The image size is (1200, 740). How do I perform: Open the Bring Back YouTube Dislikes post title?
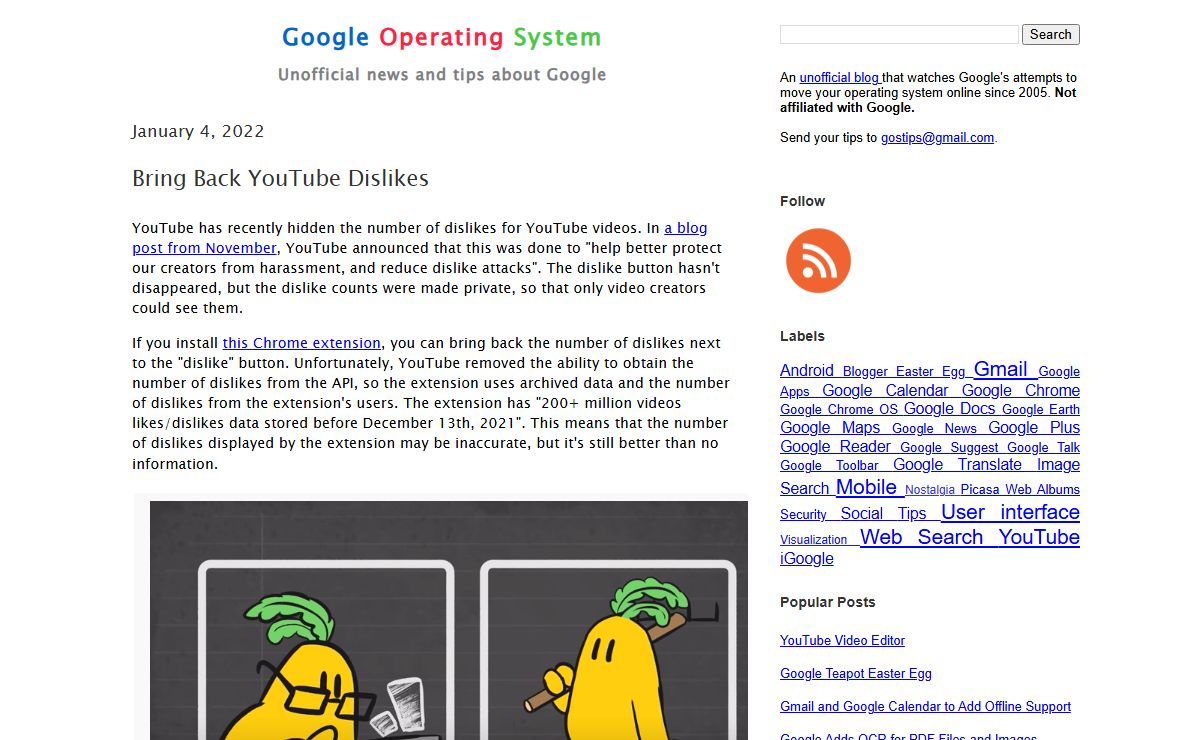280,178
